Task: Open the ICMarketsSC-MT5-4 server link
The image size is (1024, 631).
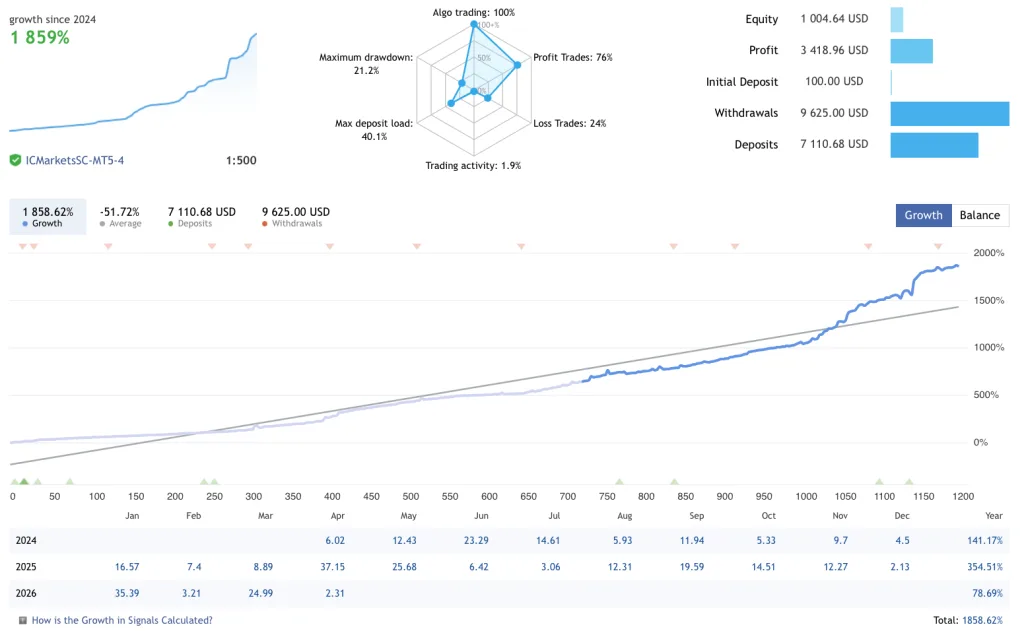Action: point(75,160)
